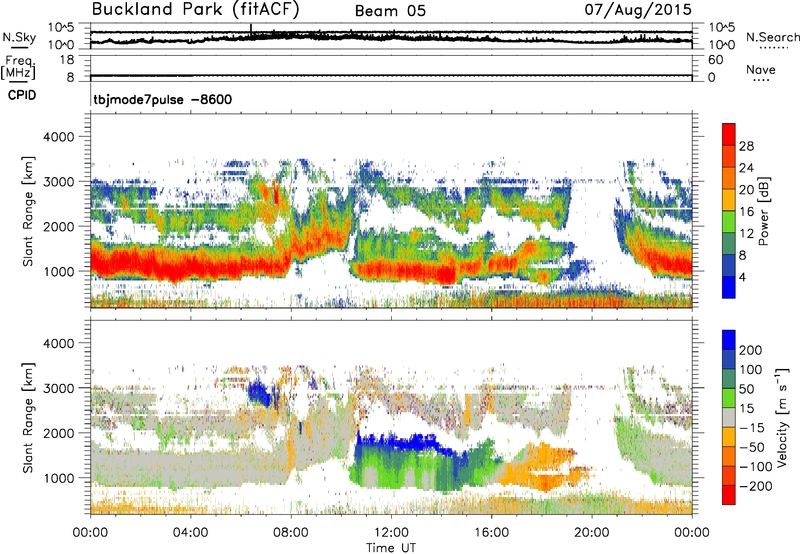800x554 pixels.
Task: Click the 'N.Search' legend label
Action: (x=772, y=37)
